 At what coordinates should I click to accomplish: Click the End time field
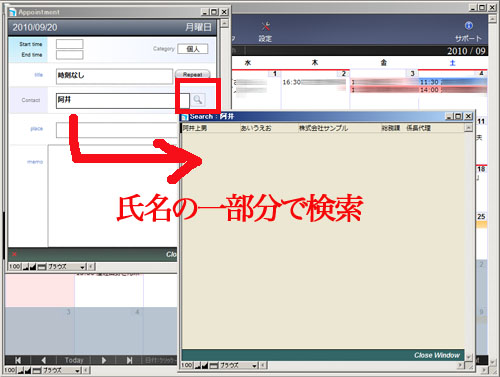(69, 55)
